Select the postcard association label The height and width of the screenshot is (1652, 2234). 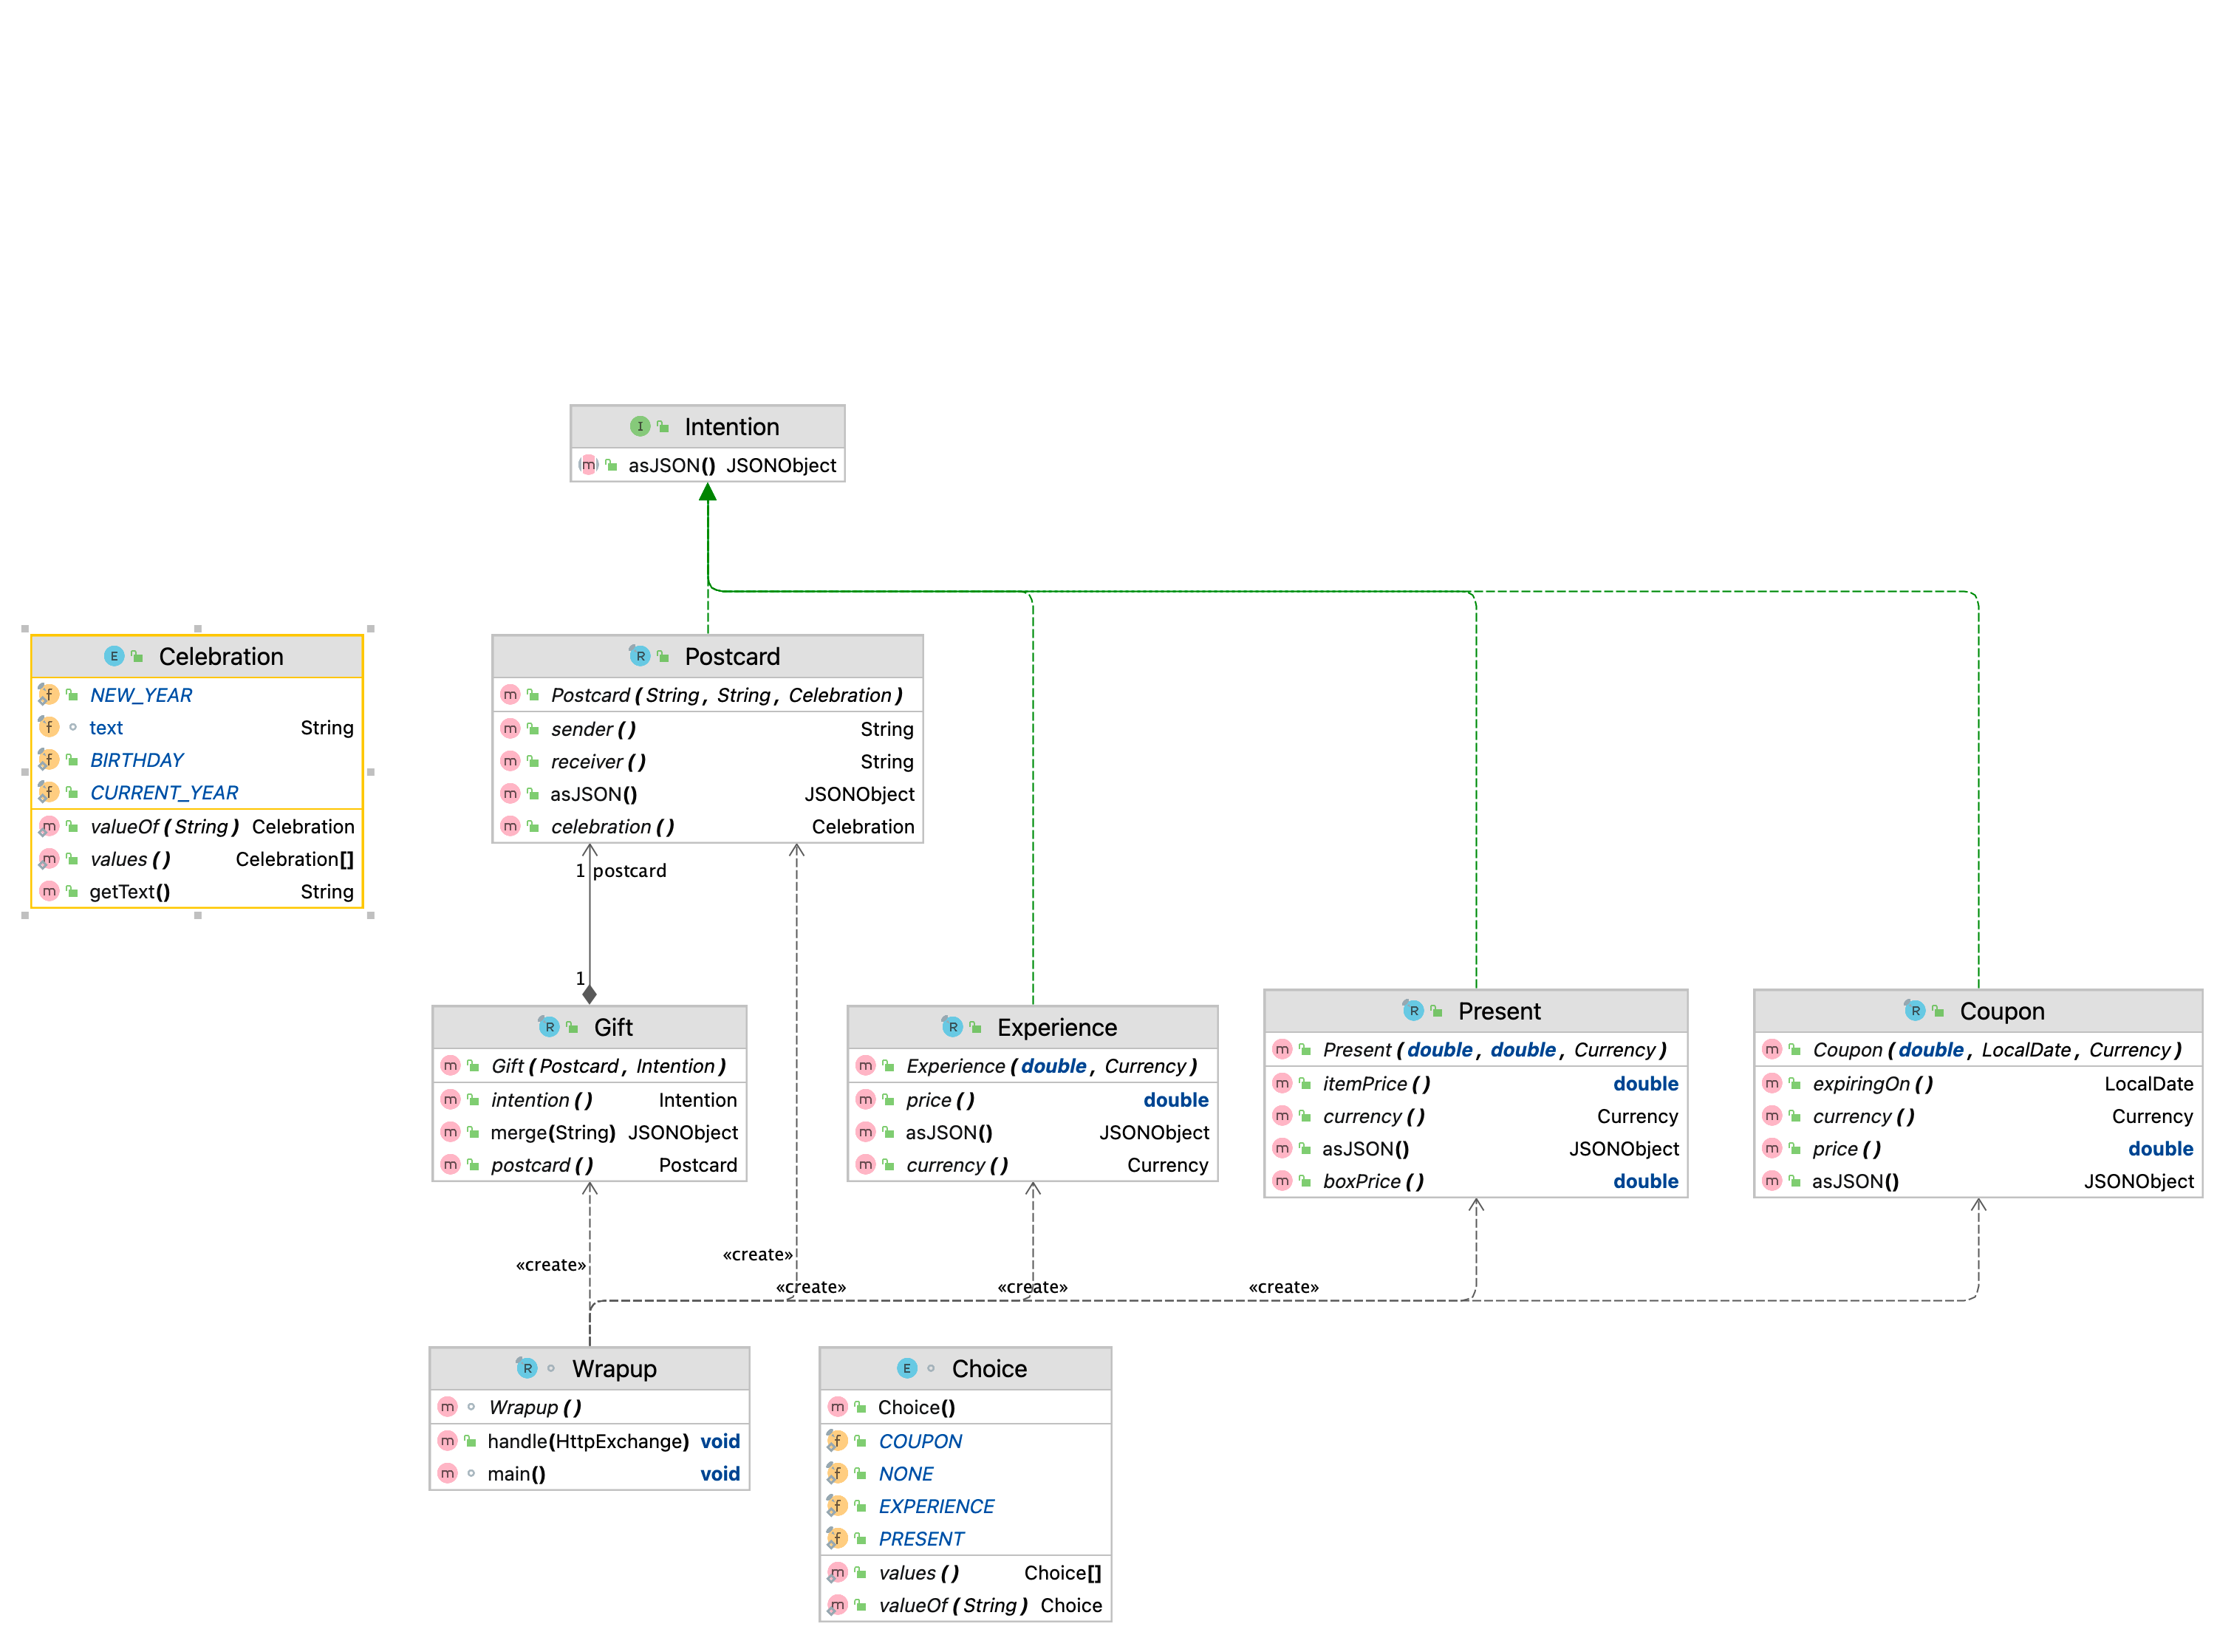point(629,871)
